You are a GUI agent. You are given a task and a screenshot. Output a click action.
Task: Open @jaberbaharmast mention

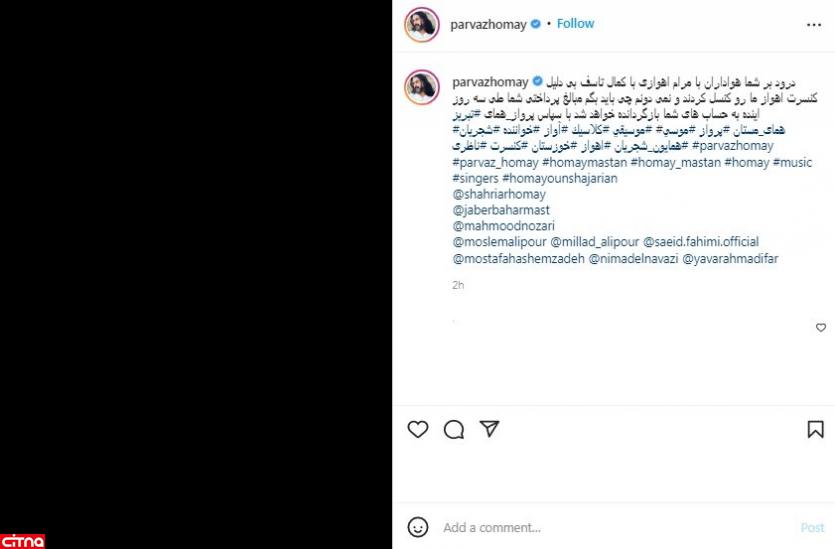(x=501, y=210)
